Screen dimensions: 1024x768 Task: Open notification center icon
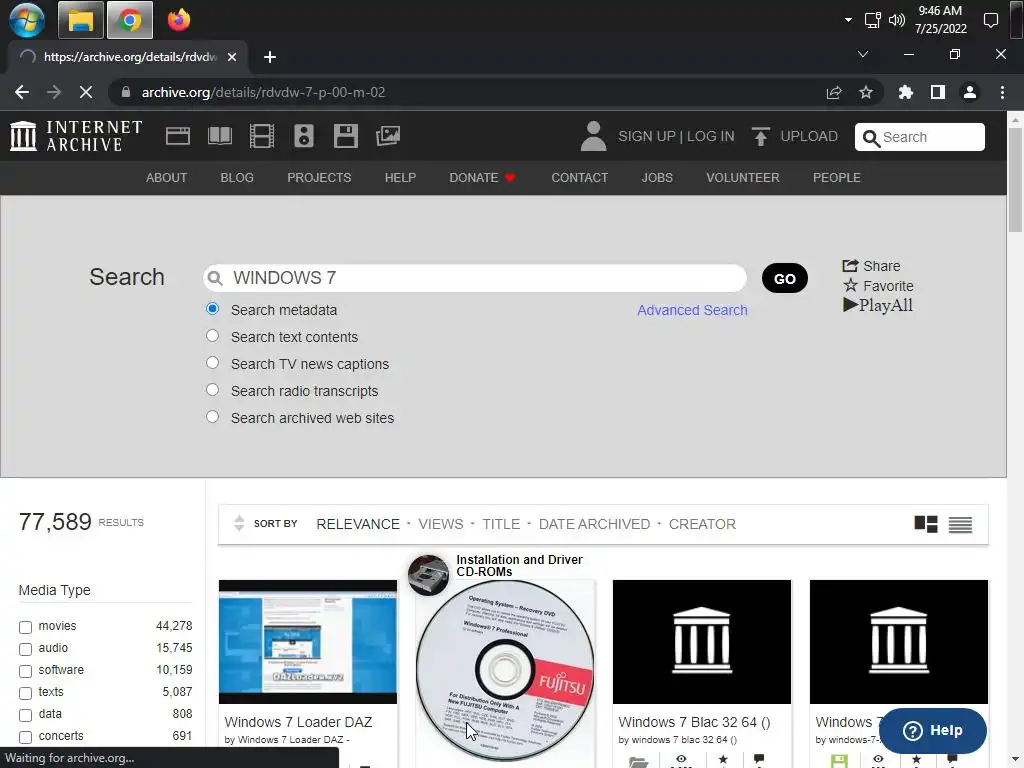coord(991,20)
